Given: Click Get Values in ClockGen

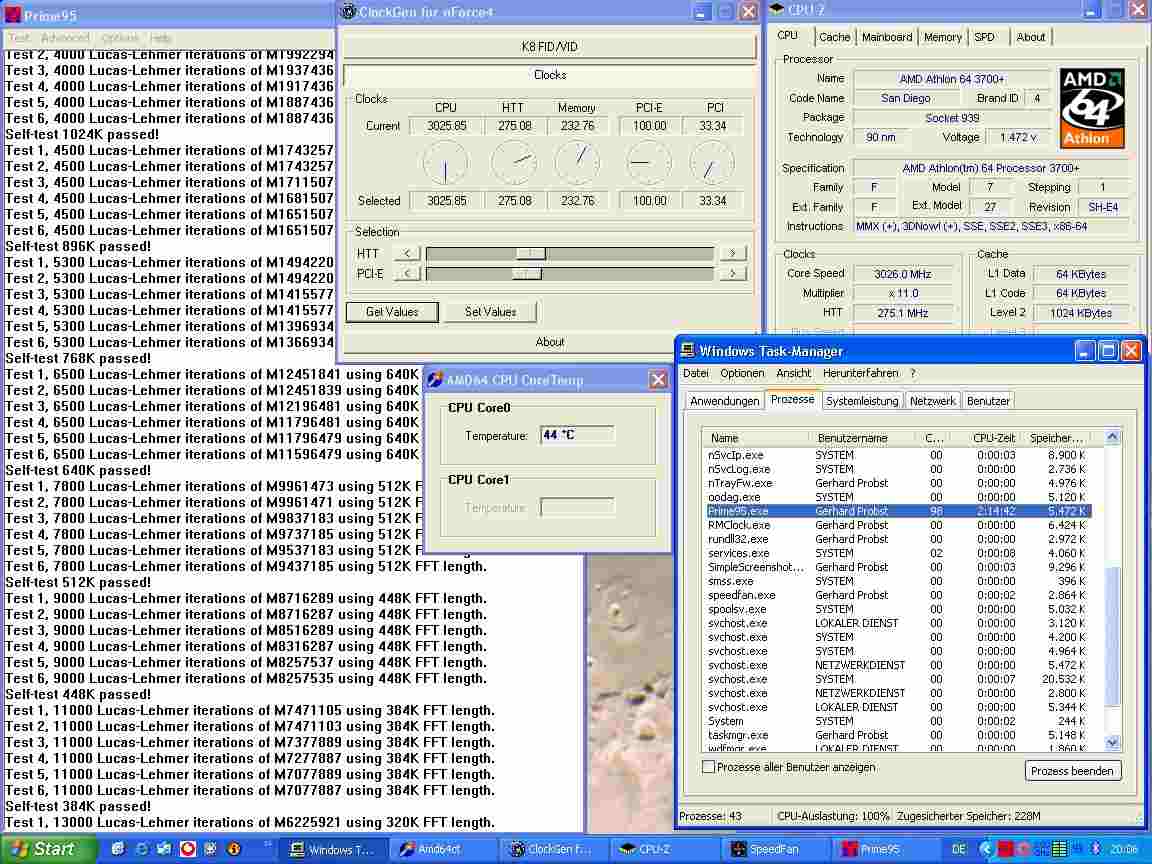Looking at the screenshot, I should pyautogui.click(x=392, y=312).
